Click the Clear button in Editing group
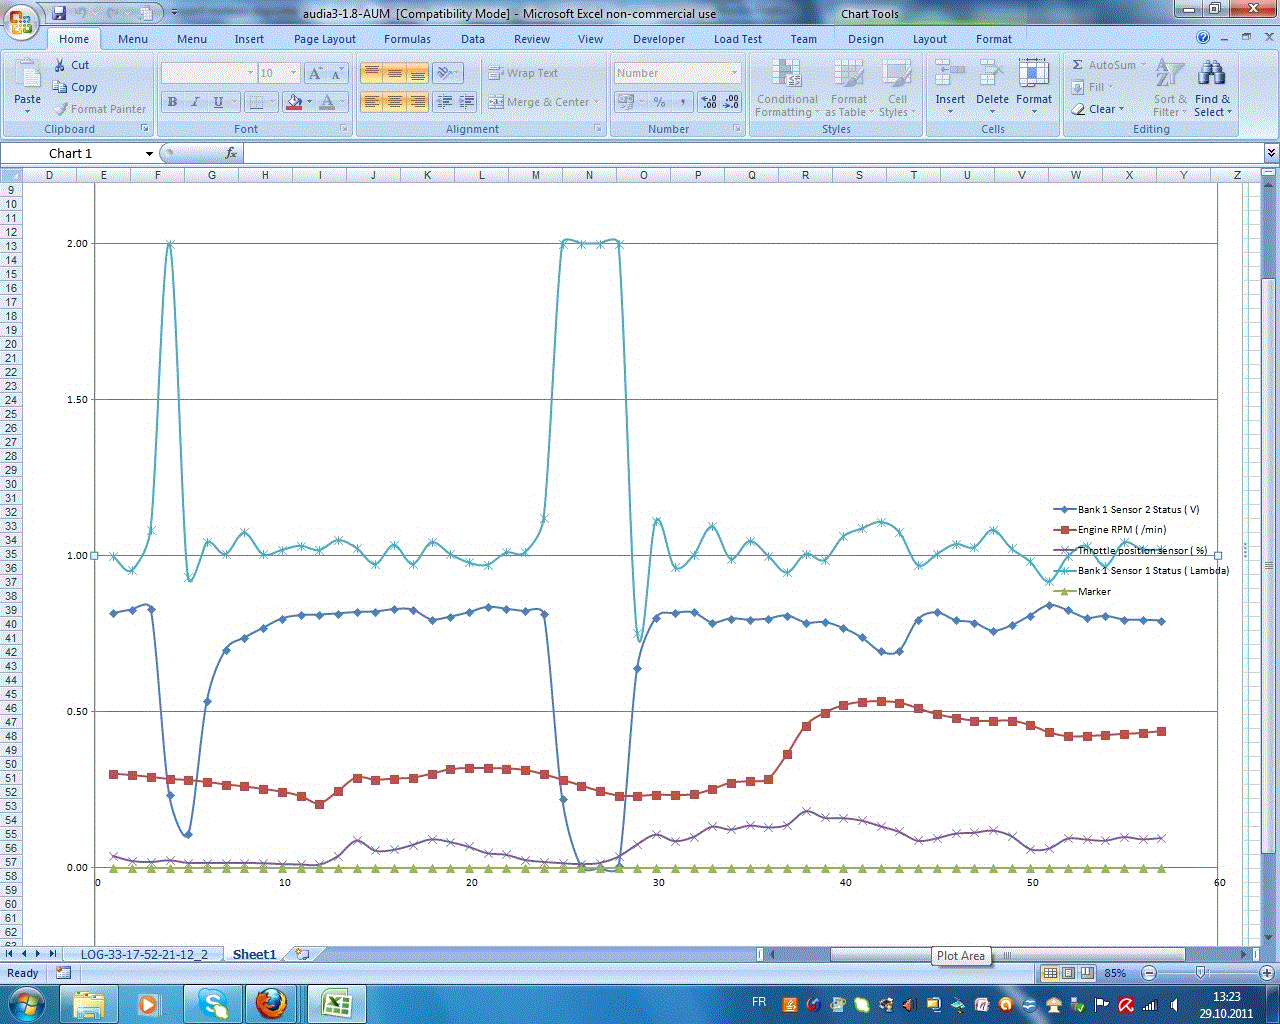Viewport: 1280px width, 1024px height. click(1098, 109)
